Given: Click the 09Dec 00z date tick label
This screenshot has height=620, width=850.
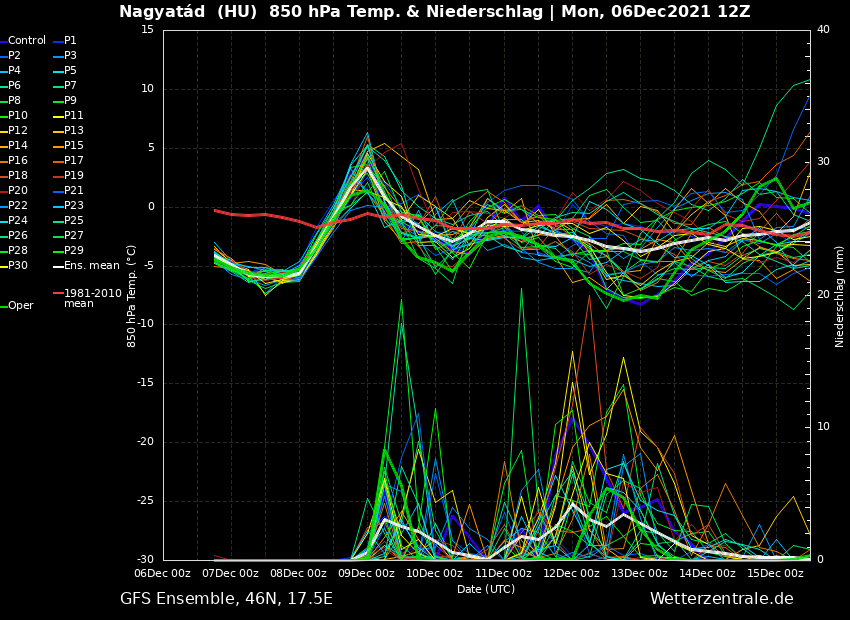Looking at the screenshot, I should pos(366,573).
